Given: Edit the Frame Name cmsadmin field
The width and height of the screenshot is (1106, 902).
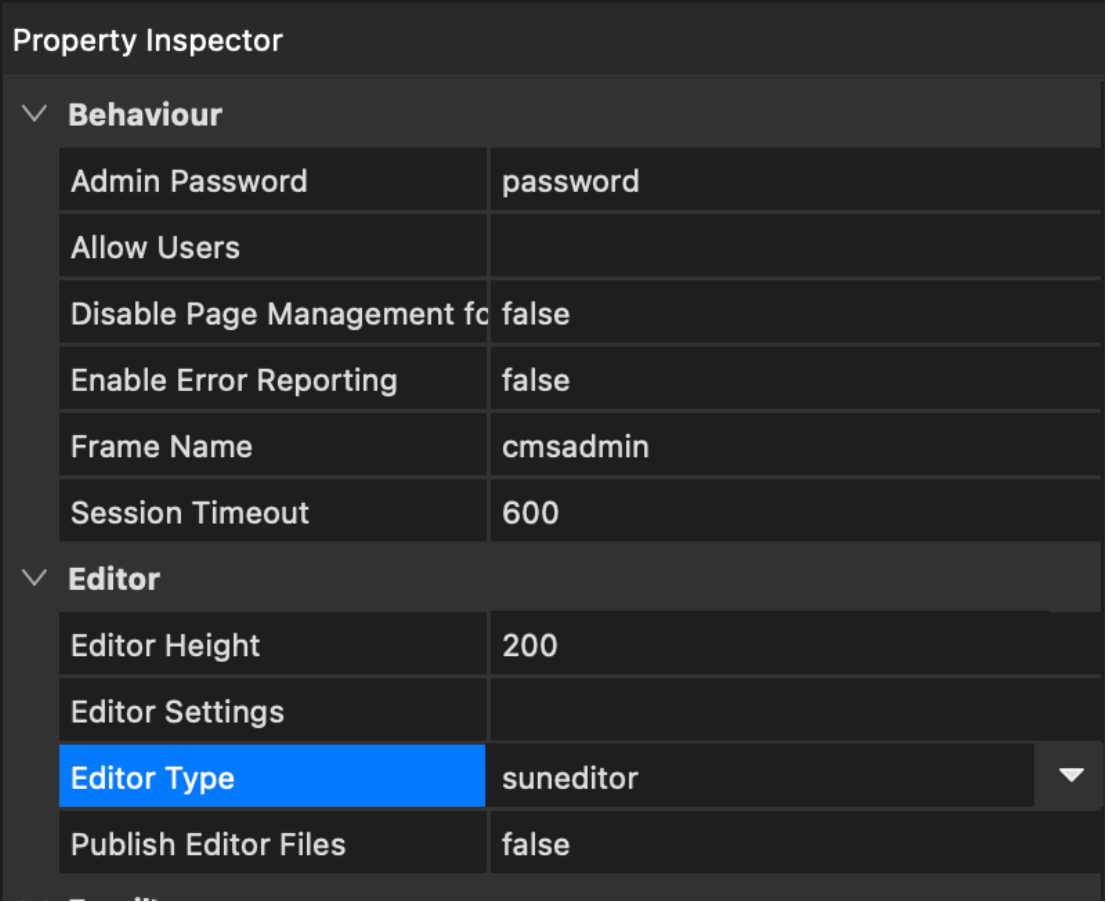Looking at the screenshot, I should 794,446.
